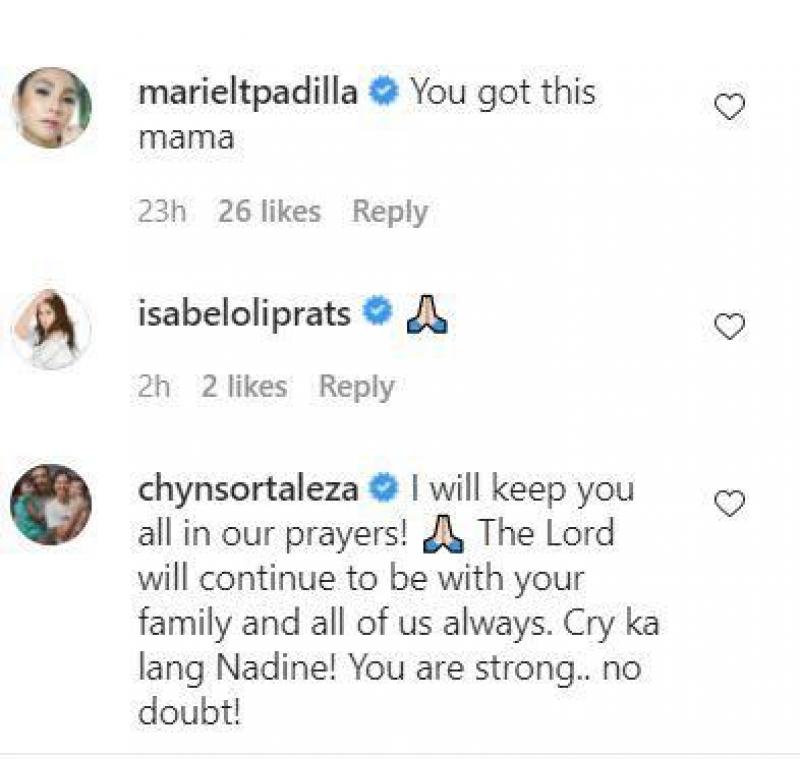This screenshot has height=759, width=800.
Task: Heart chynsortaleza's prayer comment
Action: 729,505
